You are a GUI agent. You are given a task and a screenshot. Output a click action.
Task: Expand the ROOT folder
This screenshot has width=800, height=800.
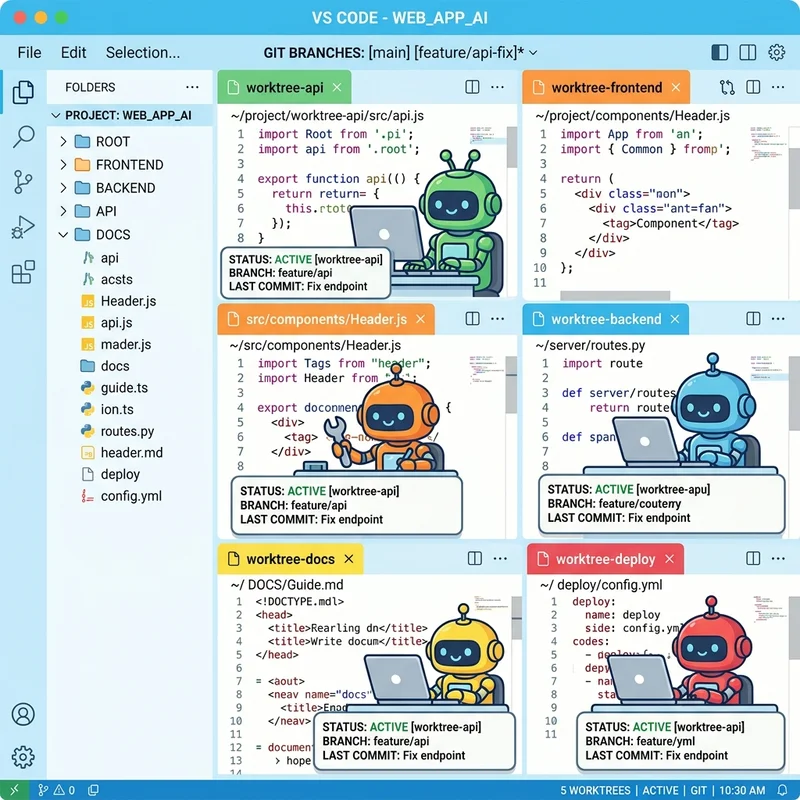point(63,141)
